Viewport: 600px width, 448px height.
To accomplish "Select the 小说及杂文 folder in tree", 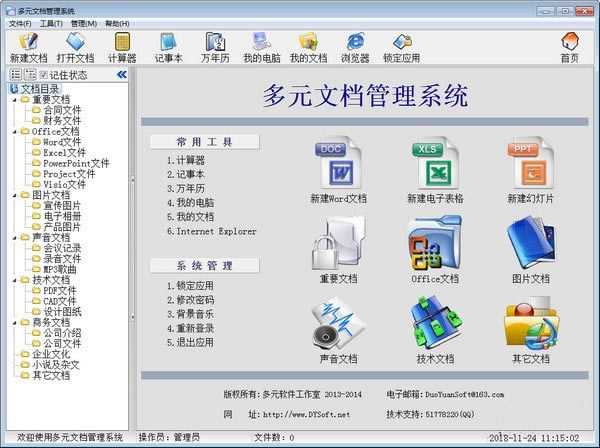I will click(x=57, y=364).
